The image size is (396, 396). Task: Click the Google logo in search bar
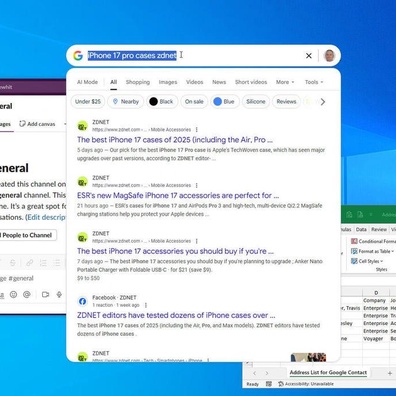pyautogui.click(x=78, y=55)
